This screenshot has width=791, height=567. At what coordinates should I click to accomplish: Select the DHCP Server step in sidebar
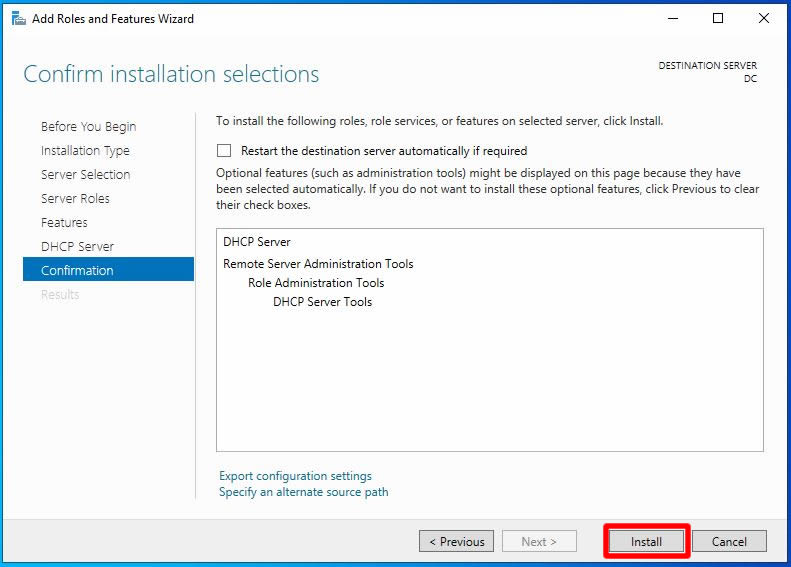pos(77,247)
